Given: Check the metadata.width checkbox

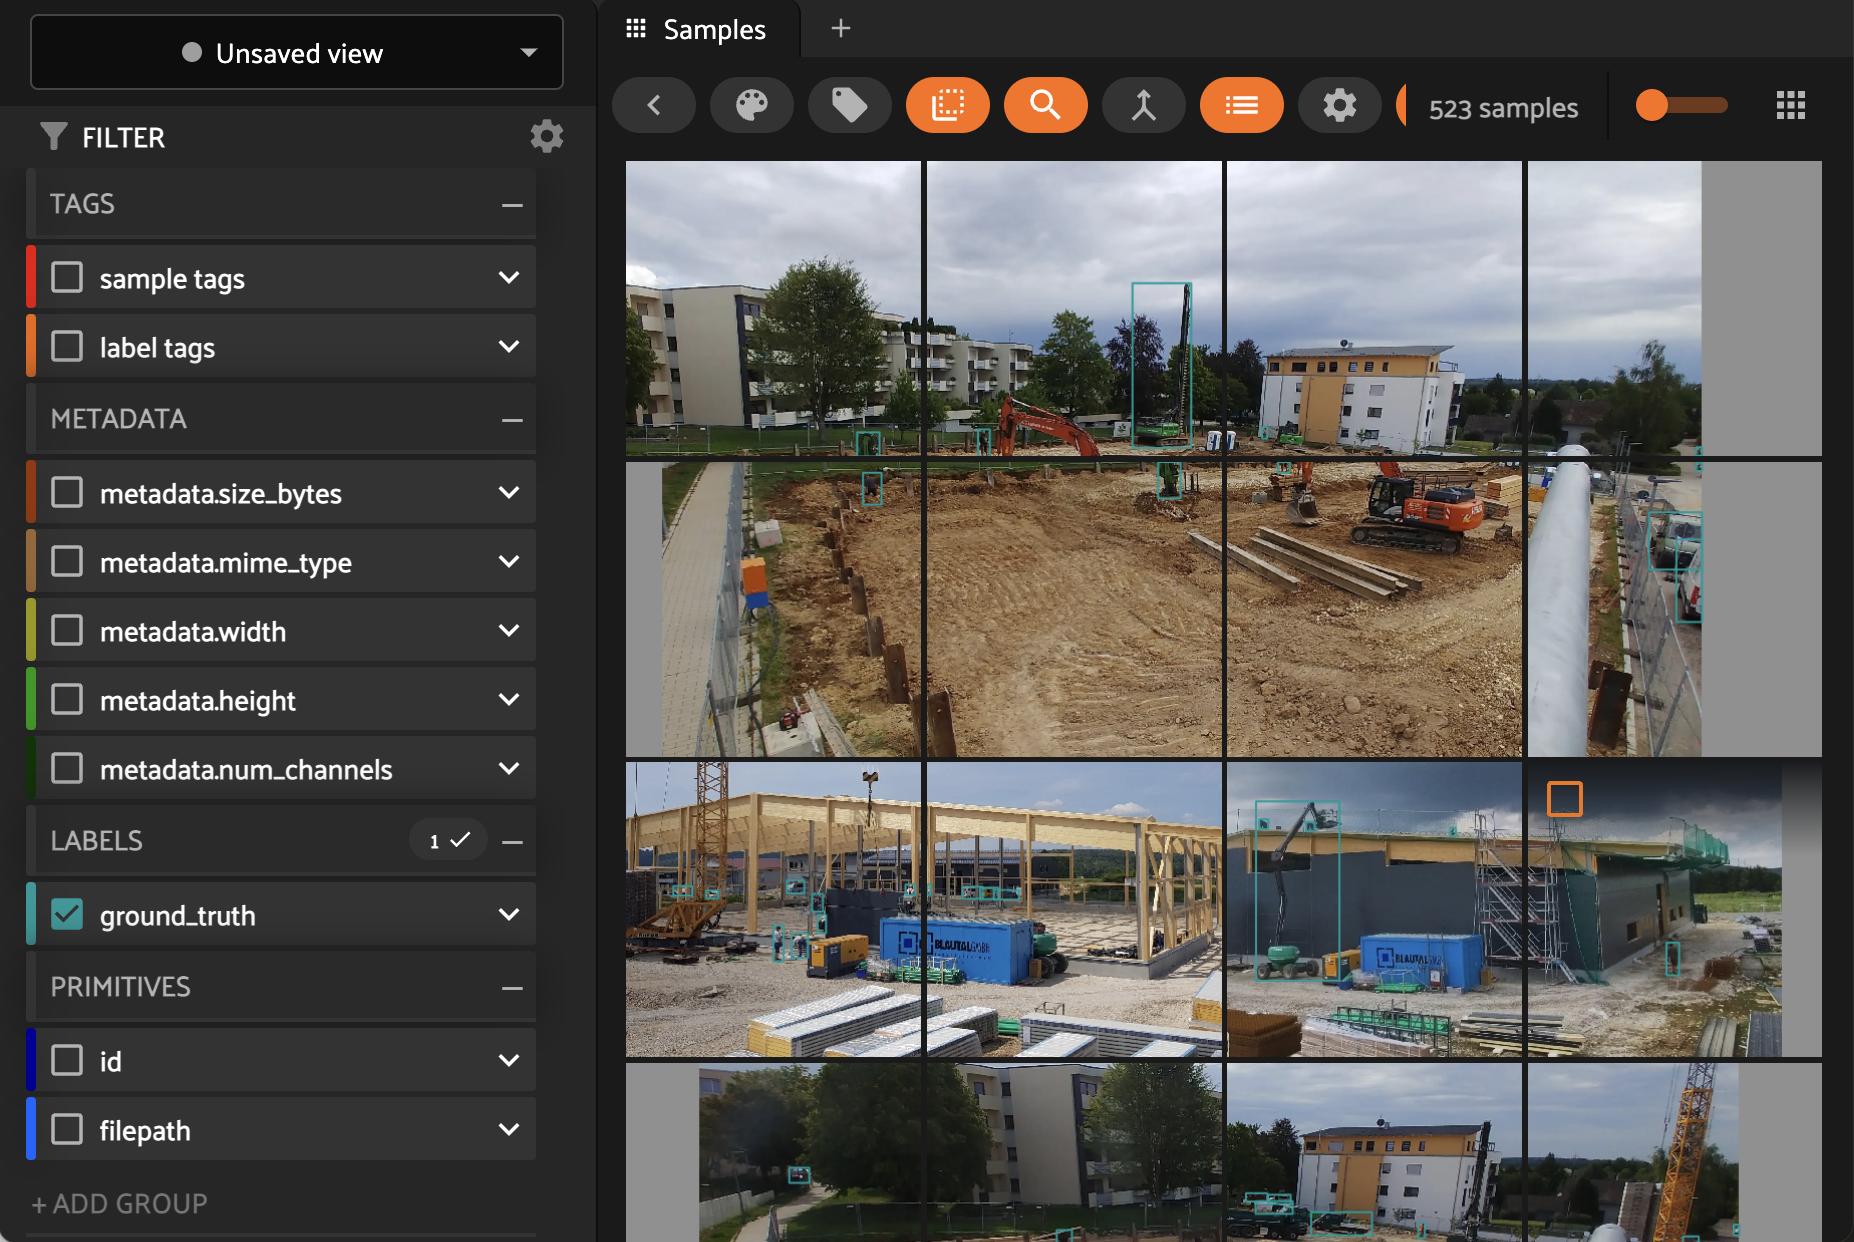Looking at the screenshot, I should point(67,631).
